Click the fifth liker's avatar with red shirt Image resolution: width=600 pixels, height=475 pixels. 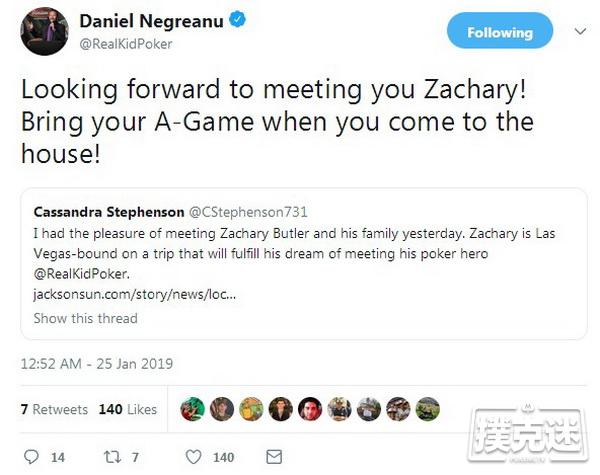(310, 409)
